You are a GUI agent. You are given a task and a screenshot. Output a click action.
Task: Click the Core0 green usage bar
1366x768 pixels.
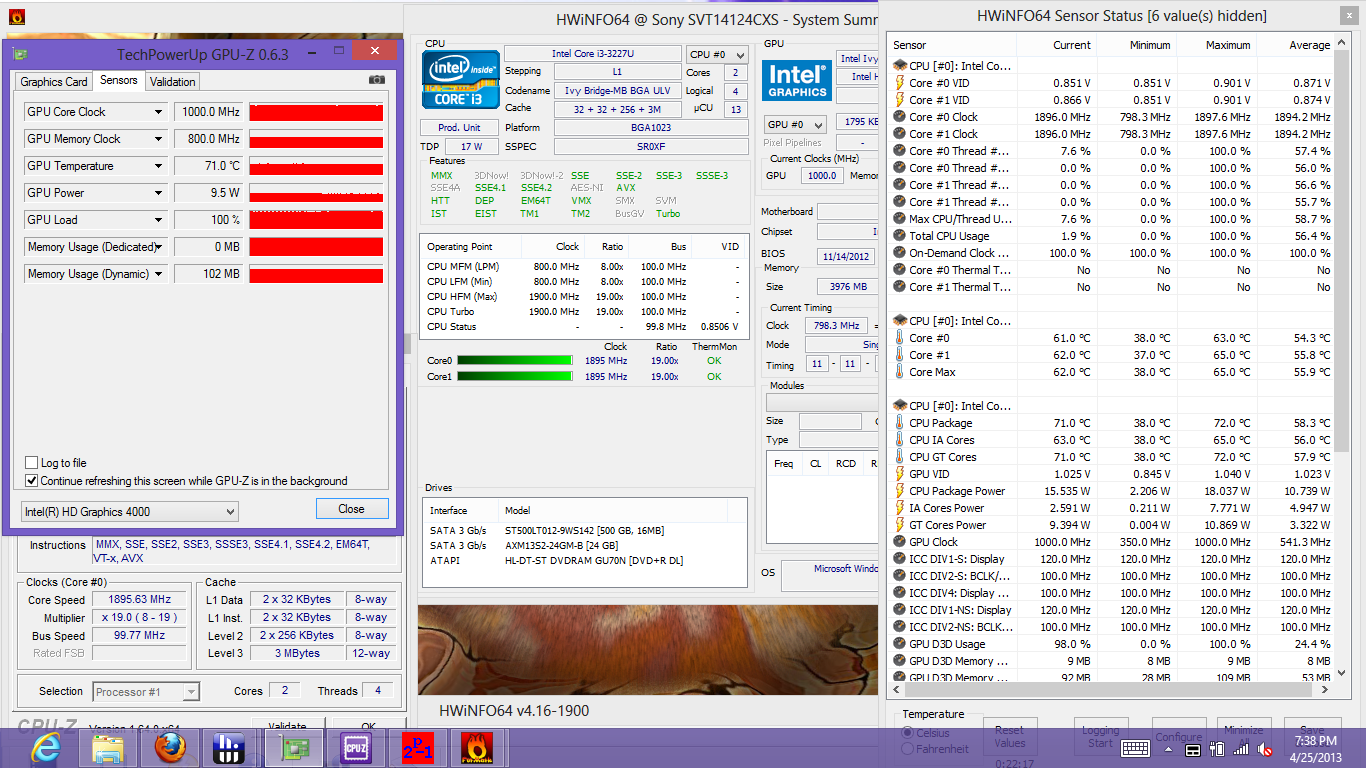514,360
